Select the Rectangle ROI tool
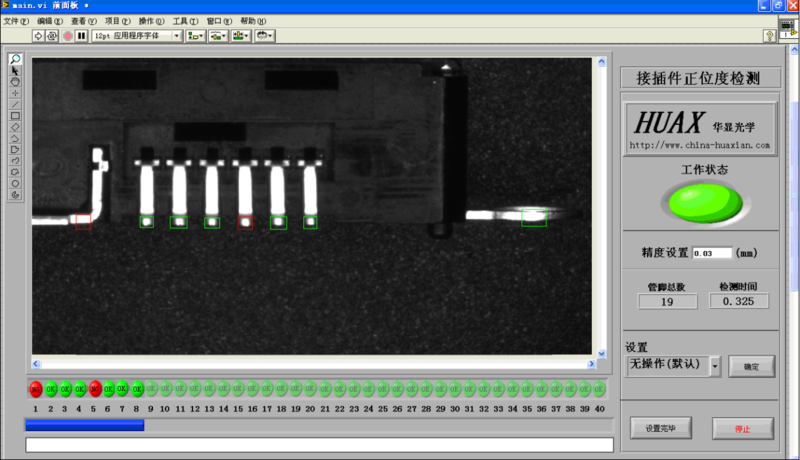The image size is (800, 460). 15,115
